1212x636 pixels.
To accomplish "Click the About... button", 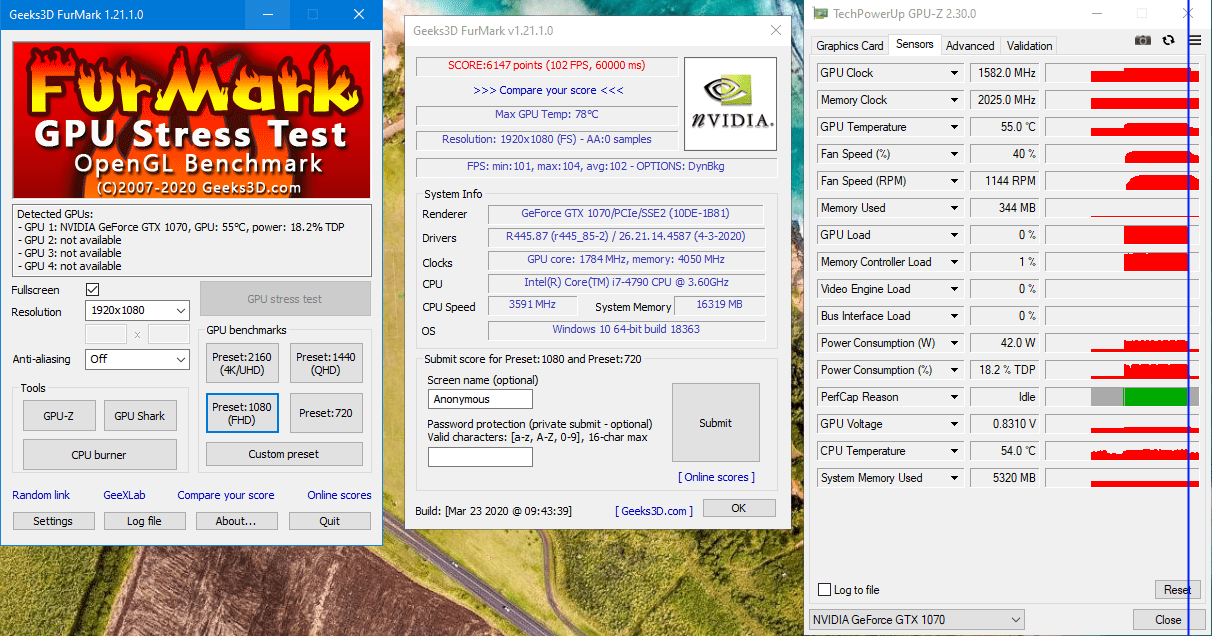I will click(x=236, y=521).
